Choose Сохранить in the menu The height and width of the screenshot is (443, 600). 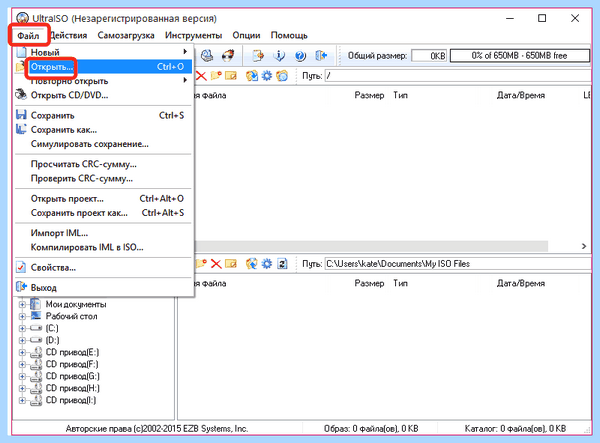pyautogui.click(x=103, y=115)
